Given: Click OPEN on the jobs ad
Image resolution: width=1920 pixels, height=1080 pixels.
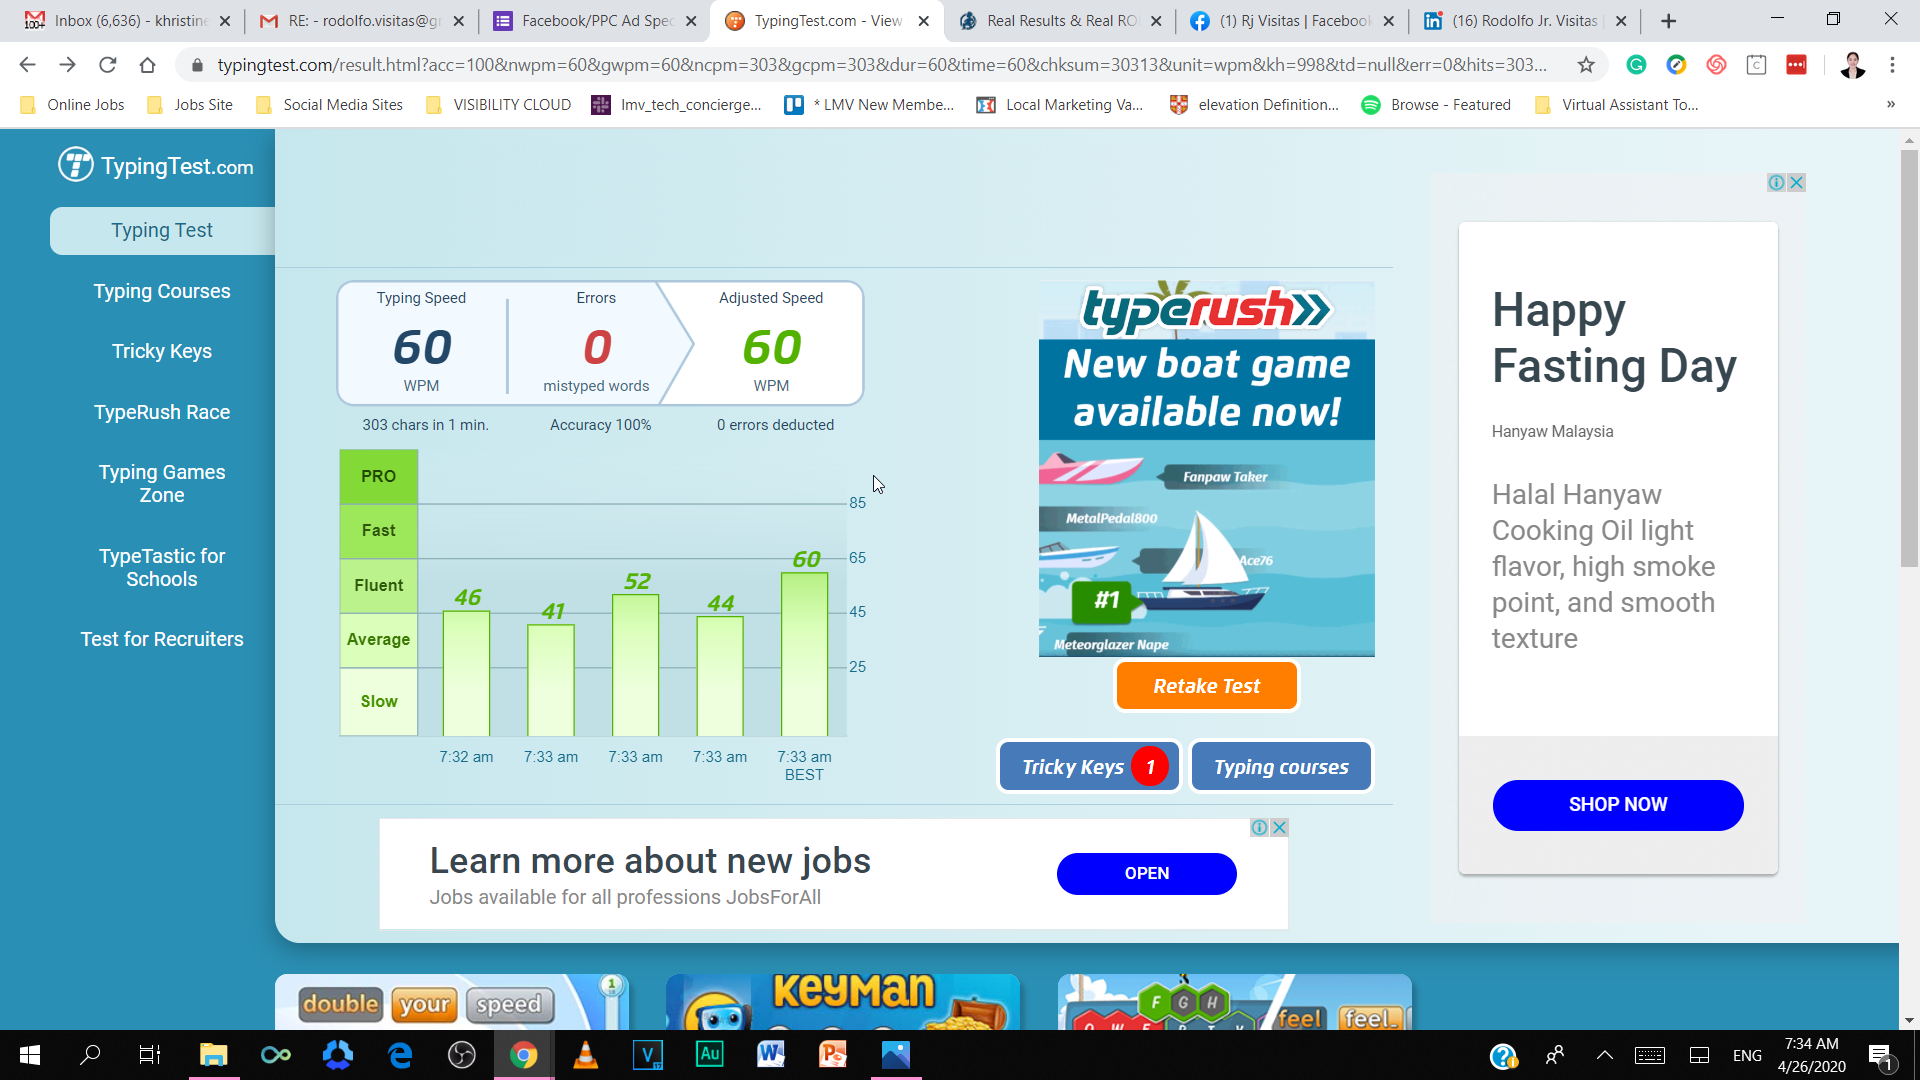Looking at the screenshot, I should (1147, 874).
